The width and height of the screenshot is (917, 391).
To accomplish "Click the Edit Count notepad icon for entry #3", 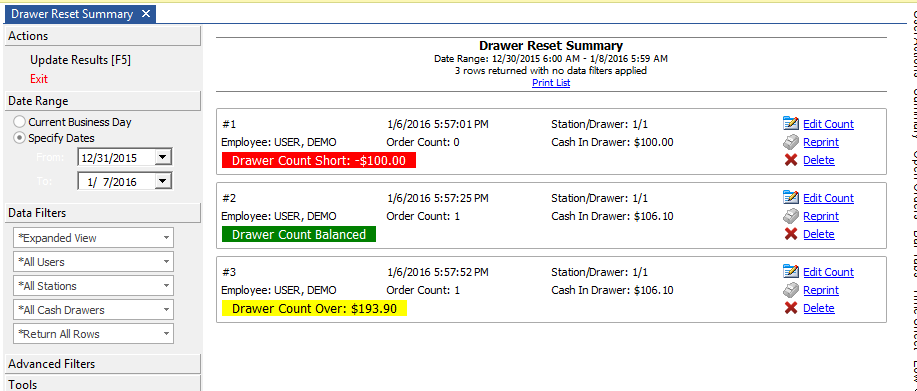I will (x=790, y=271).
